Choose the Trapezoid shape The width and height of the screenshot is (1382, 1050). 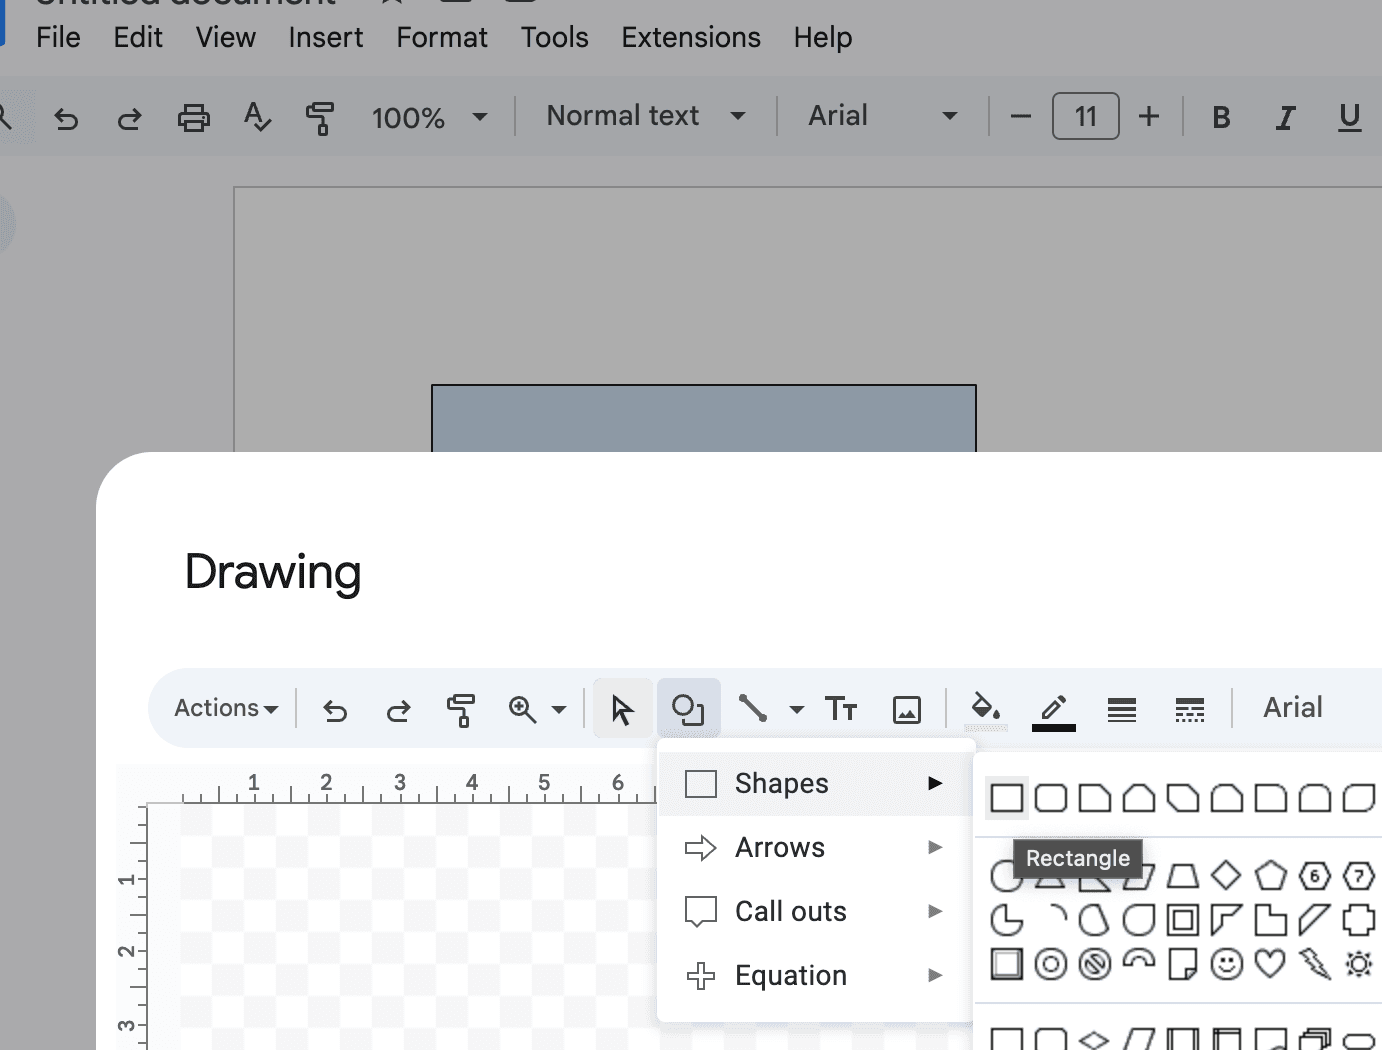1182,876
